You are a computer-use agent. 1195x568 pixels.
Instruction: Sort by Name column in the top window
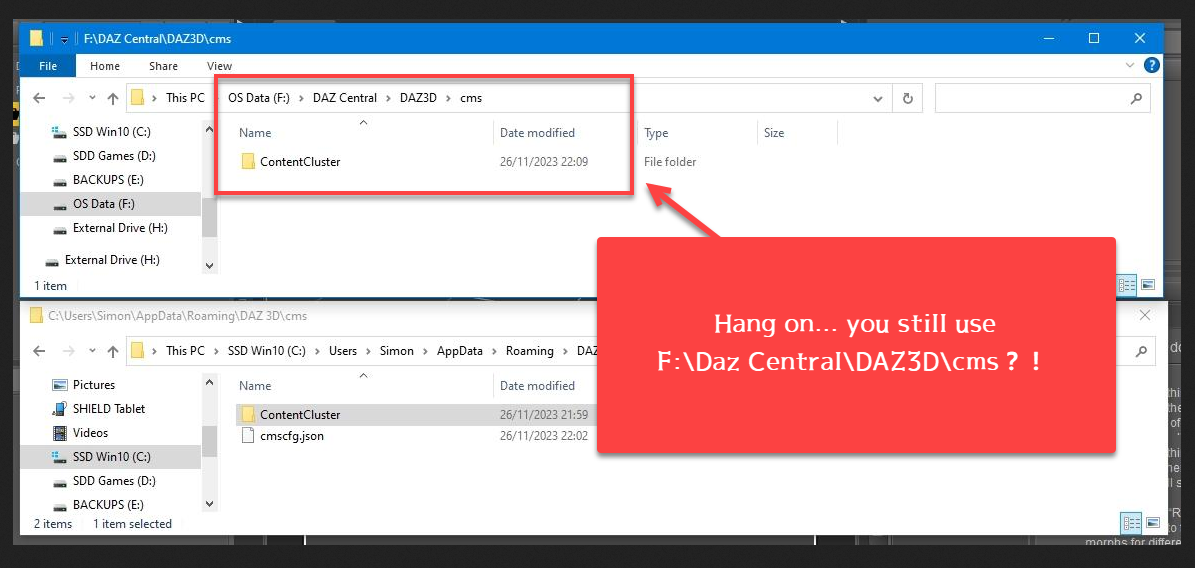point(255,133)
